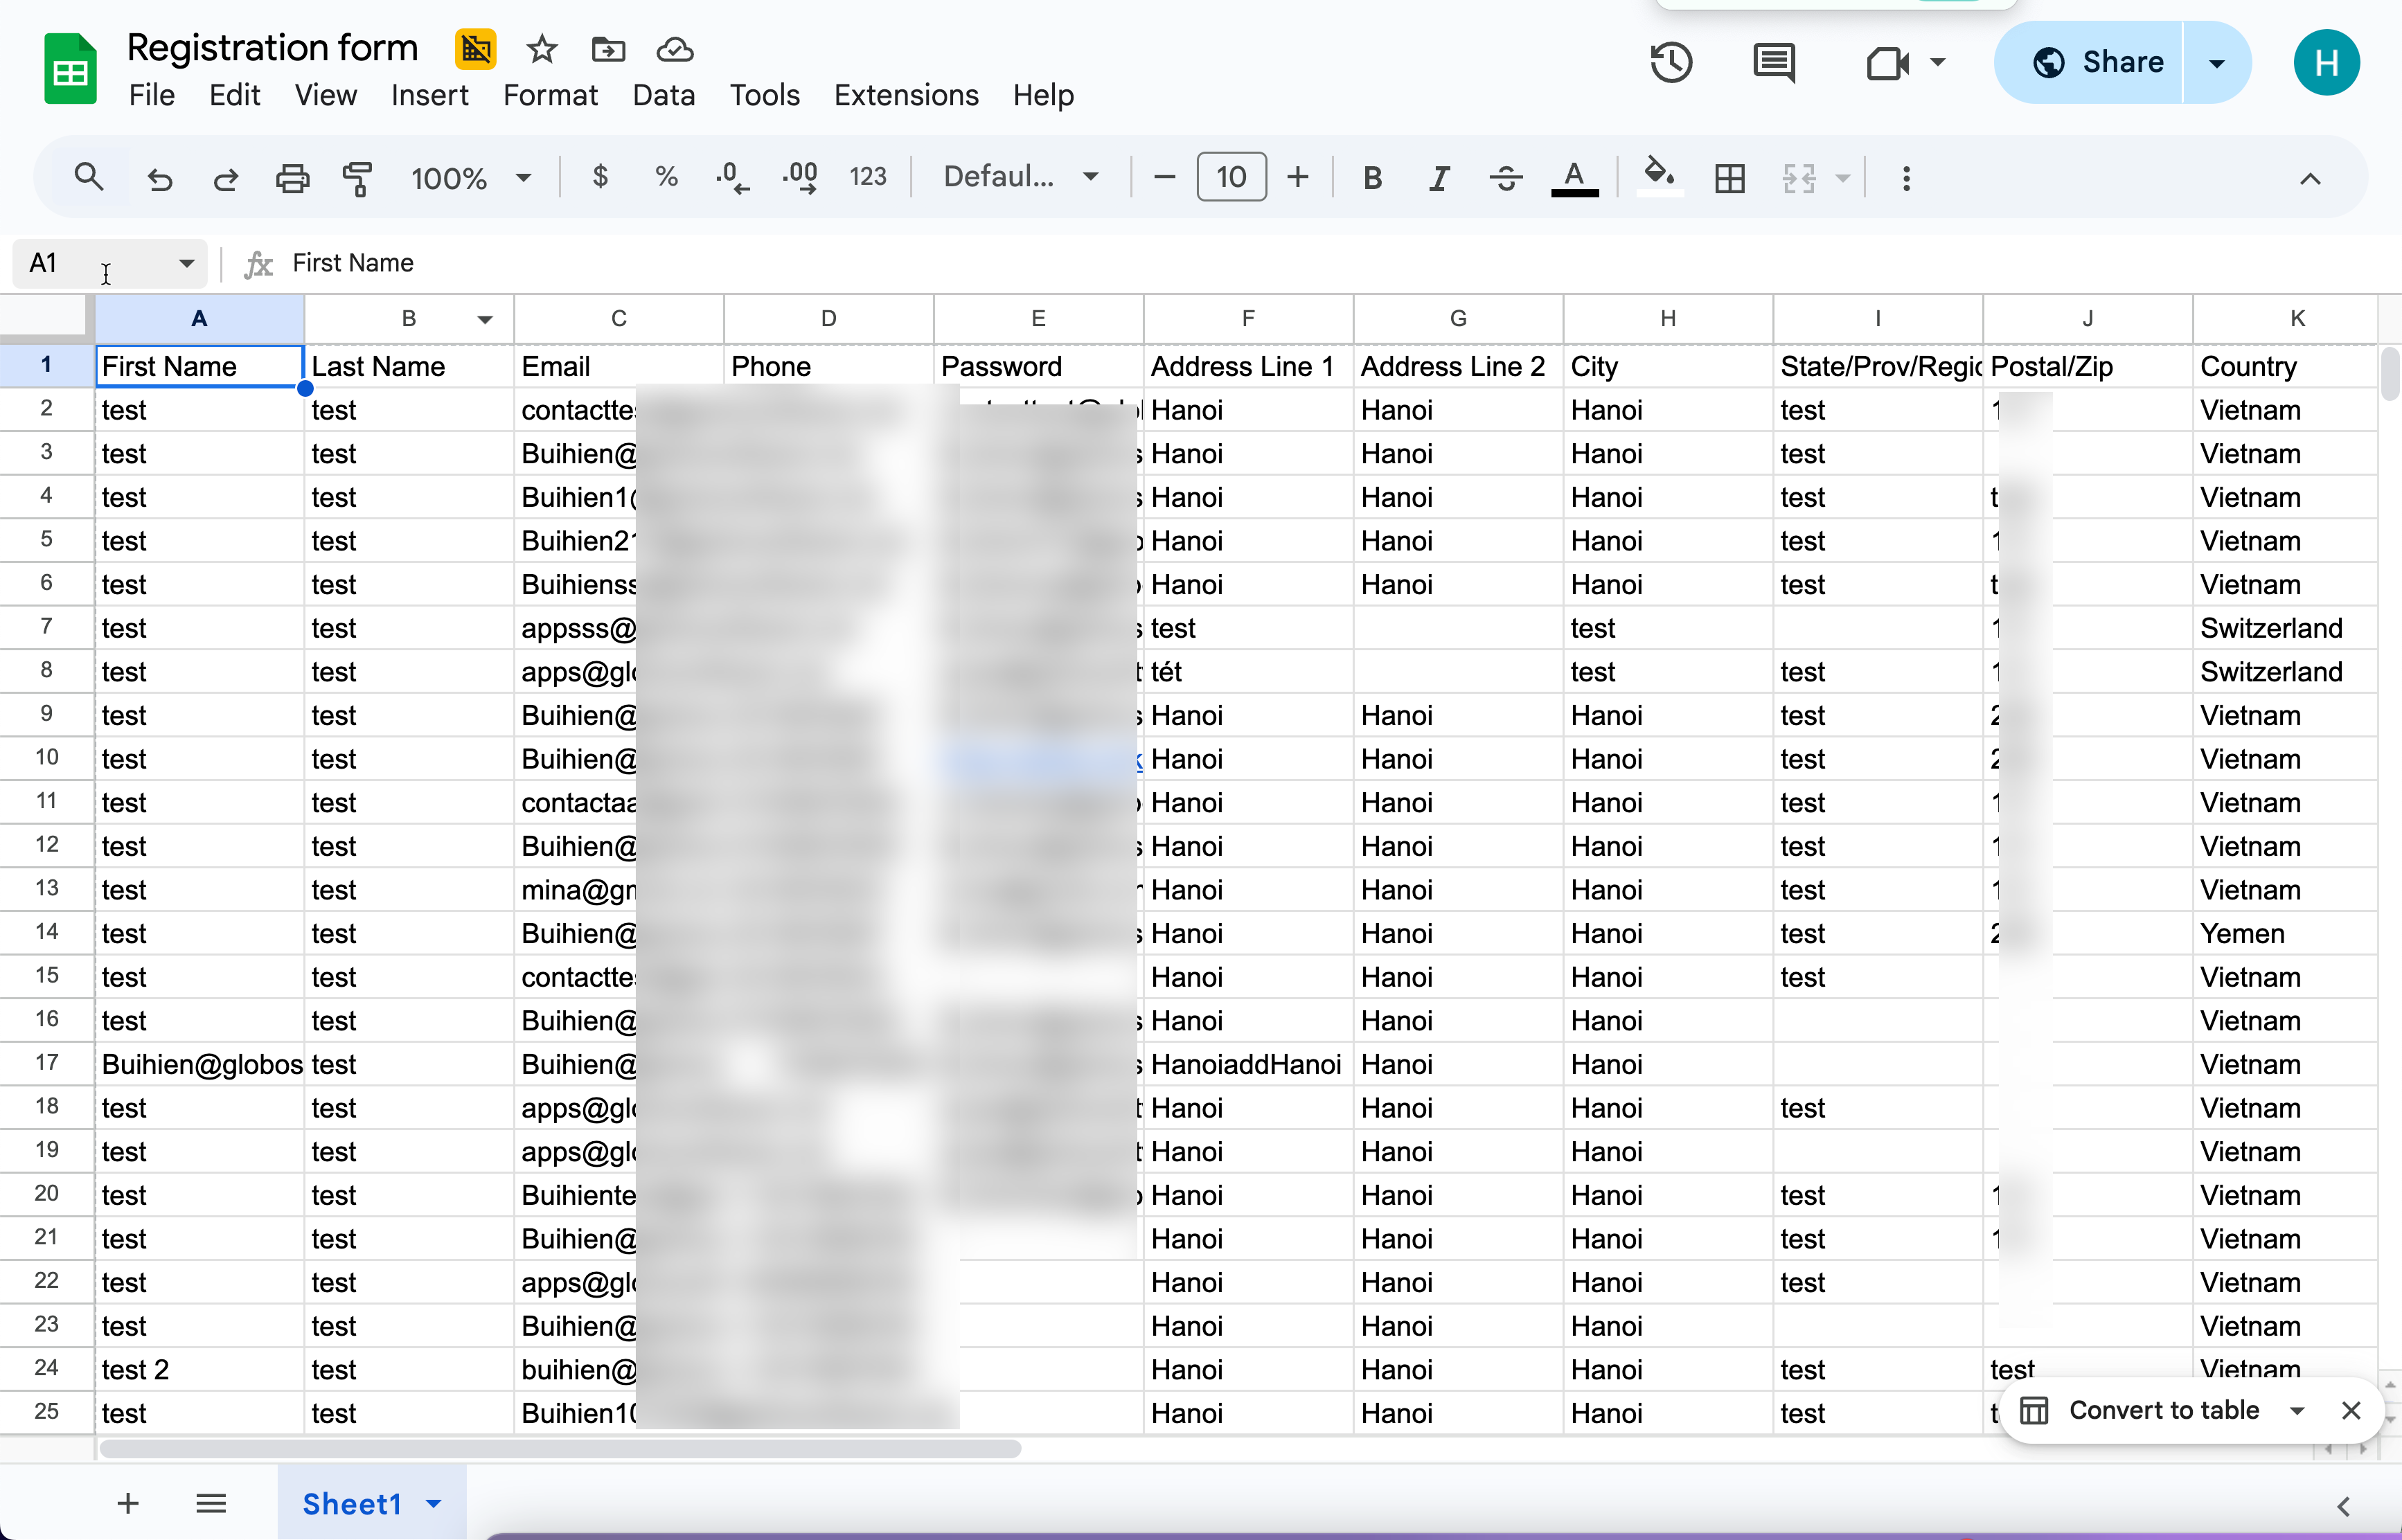Click the print icon in toolbar
Image resolution: width=2402 pixels, height=1540 pixels.
coord(292,178)
